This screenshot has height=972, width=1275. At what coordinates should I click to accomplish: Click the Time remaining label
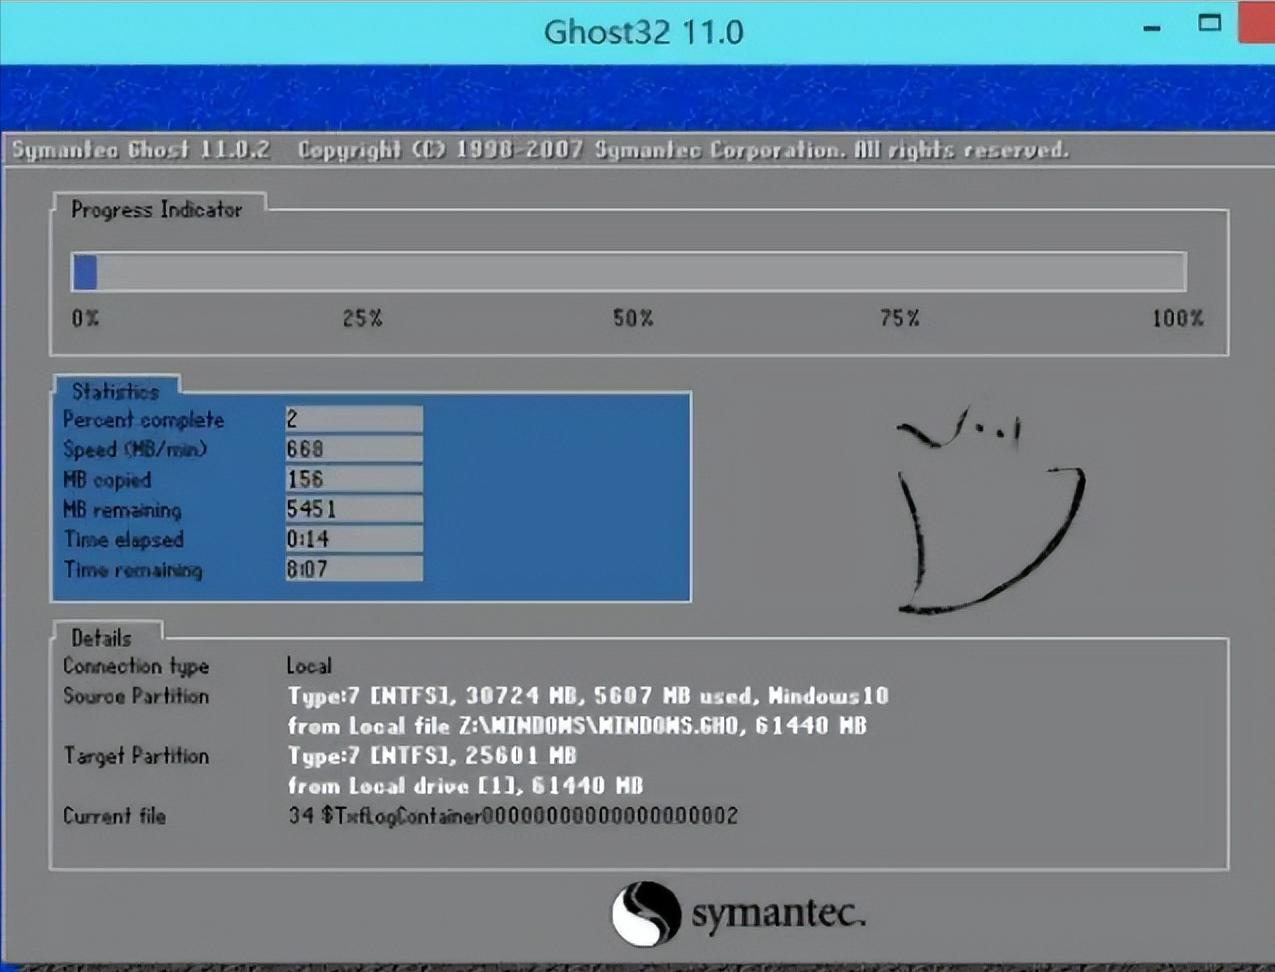click(133, 570)
